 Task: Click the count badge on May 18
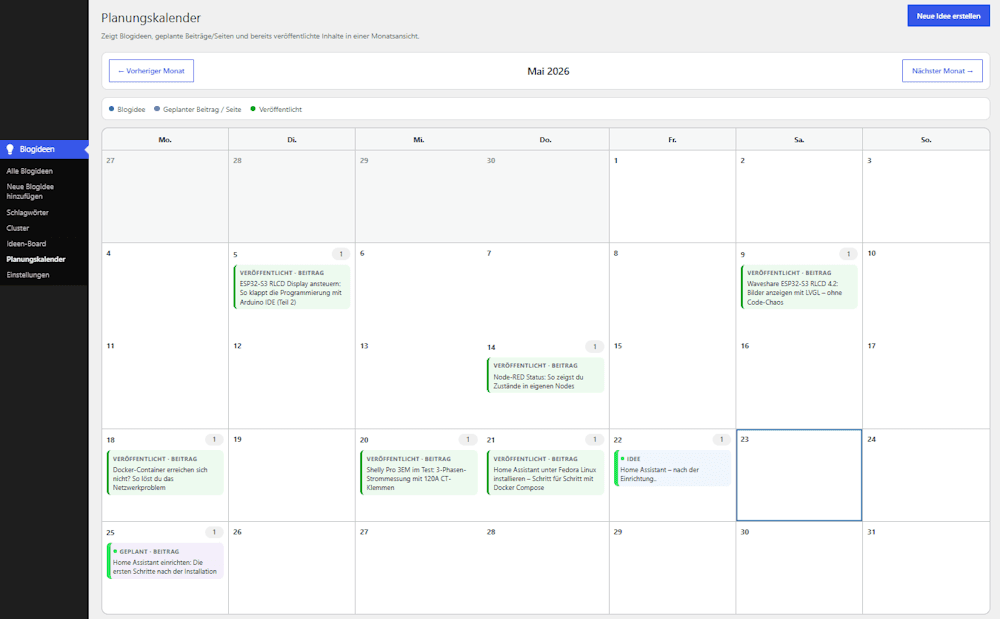tap(214, 440)
